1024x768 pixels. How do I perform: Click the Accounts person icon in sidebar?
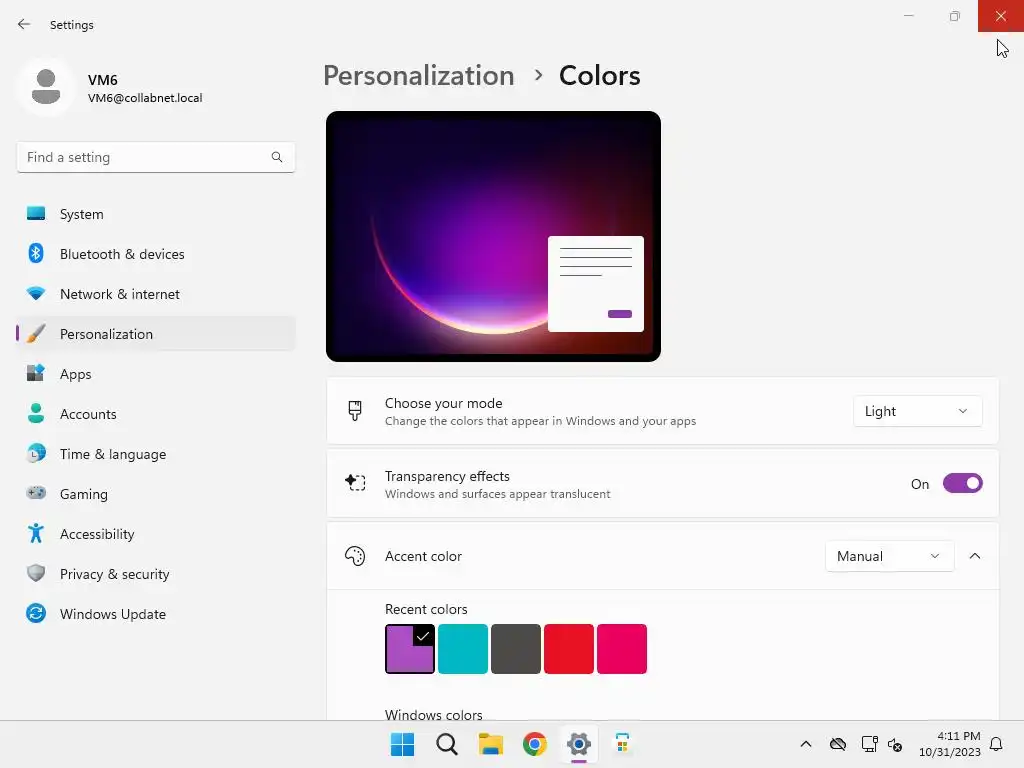point(36,413)
